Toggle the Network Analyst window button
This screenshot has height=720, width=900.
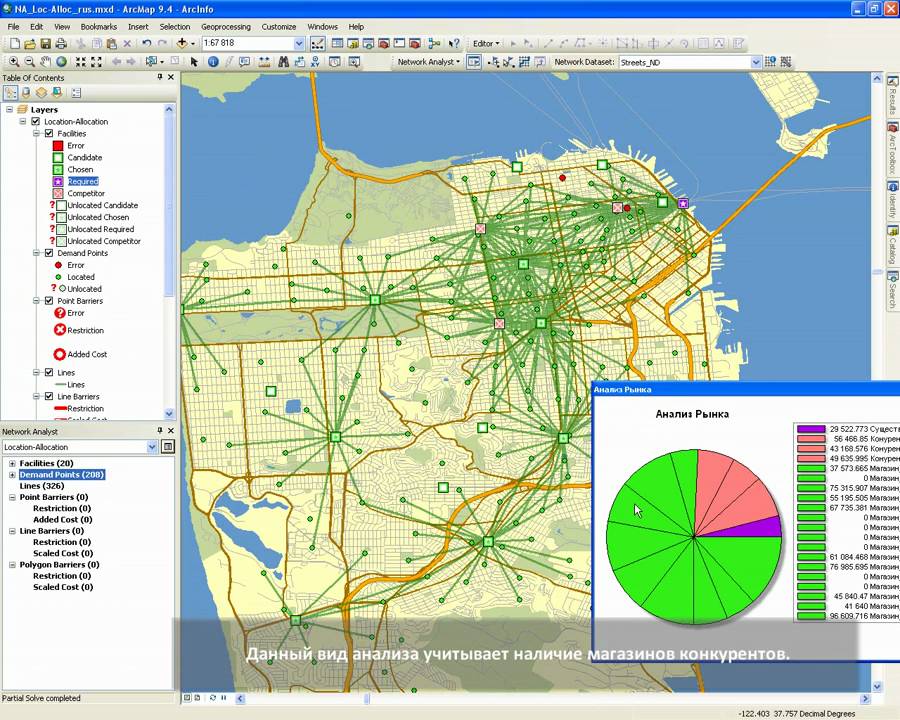474,61
